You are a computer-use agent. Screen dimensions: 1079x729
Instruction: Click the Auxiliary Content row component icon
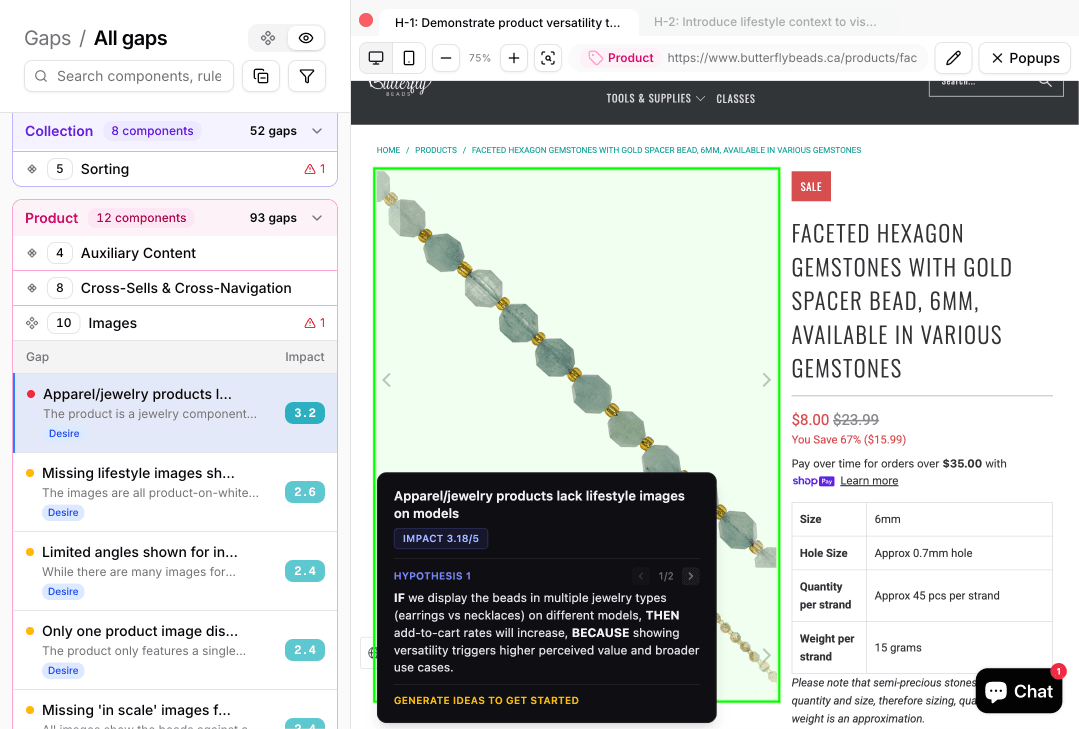32,253
